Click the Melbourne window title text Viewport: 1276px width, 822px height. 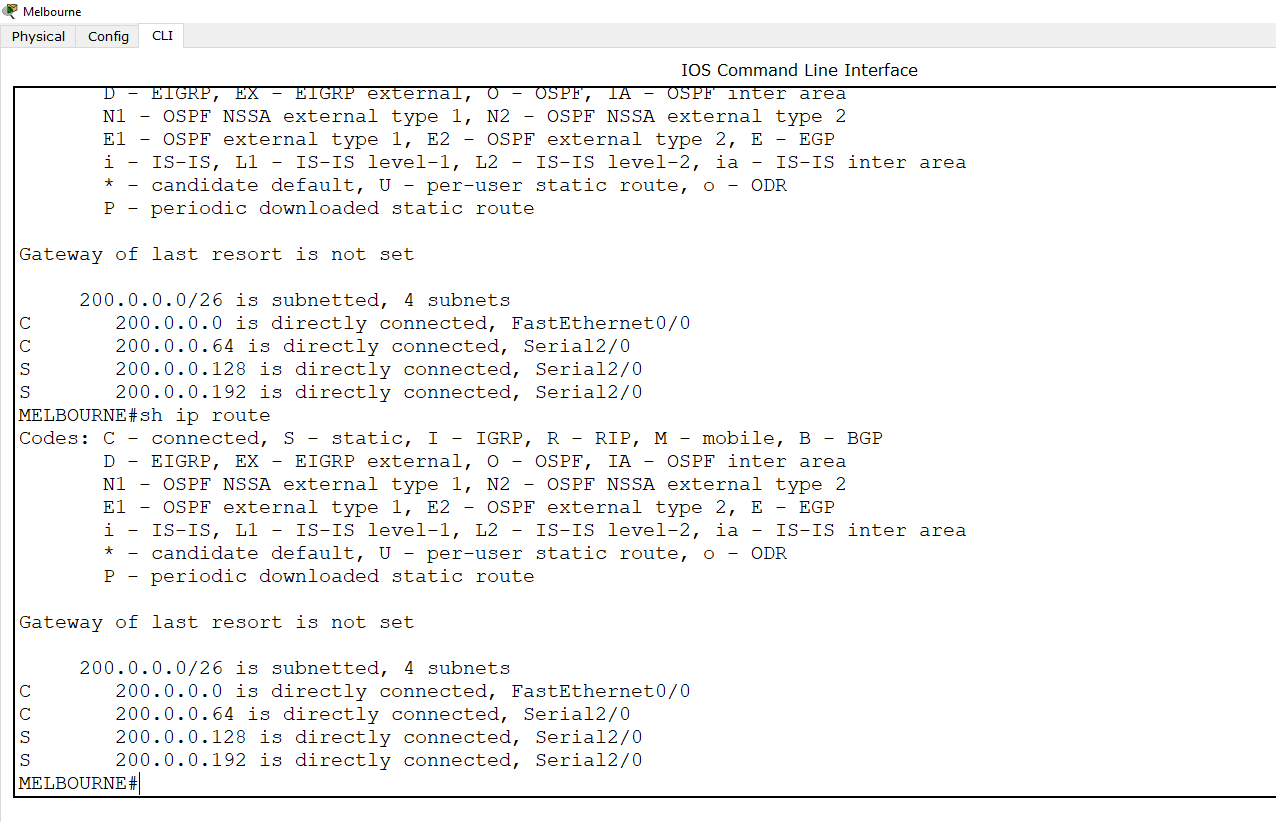(x=52, y=12)
